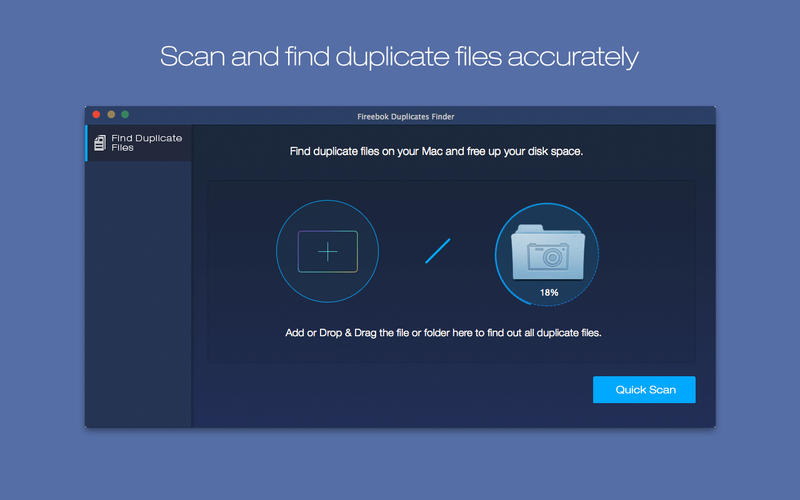Click empty drop zone space left of the add circle
800x500 pixels.
point(240,250)
